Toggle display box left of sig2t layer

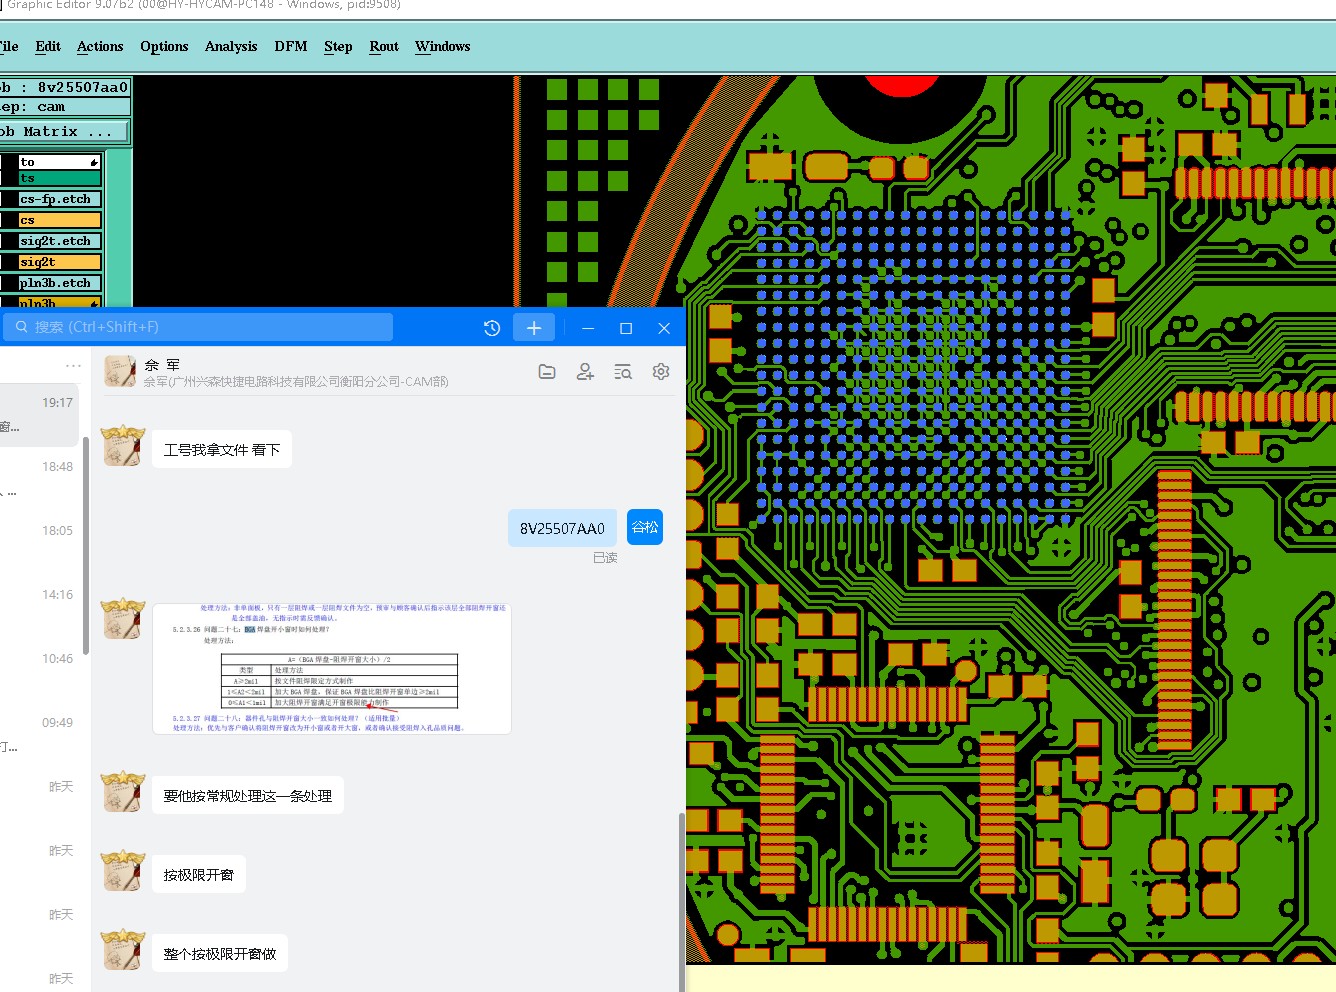(x=8, y=262)
